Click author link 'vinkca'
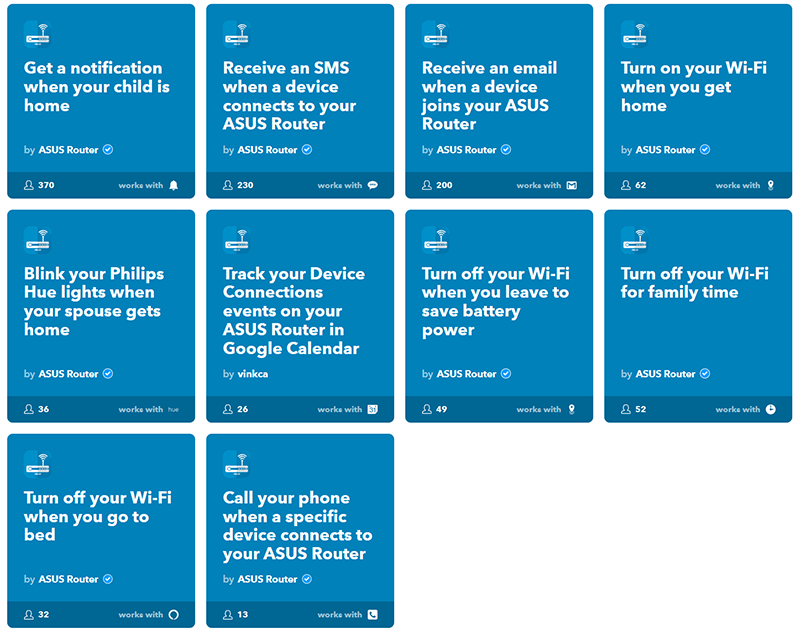The image size is (800, 634). tap(253, 374)
